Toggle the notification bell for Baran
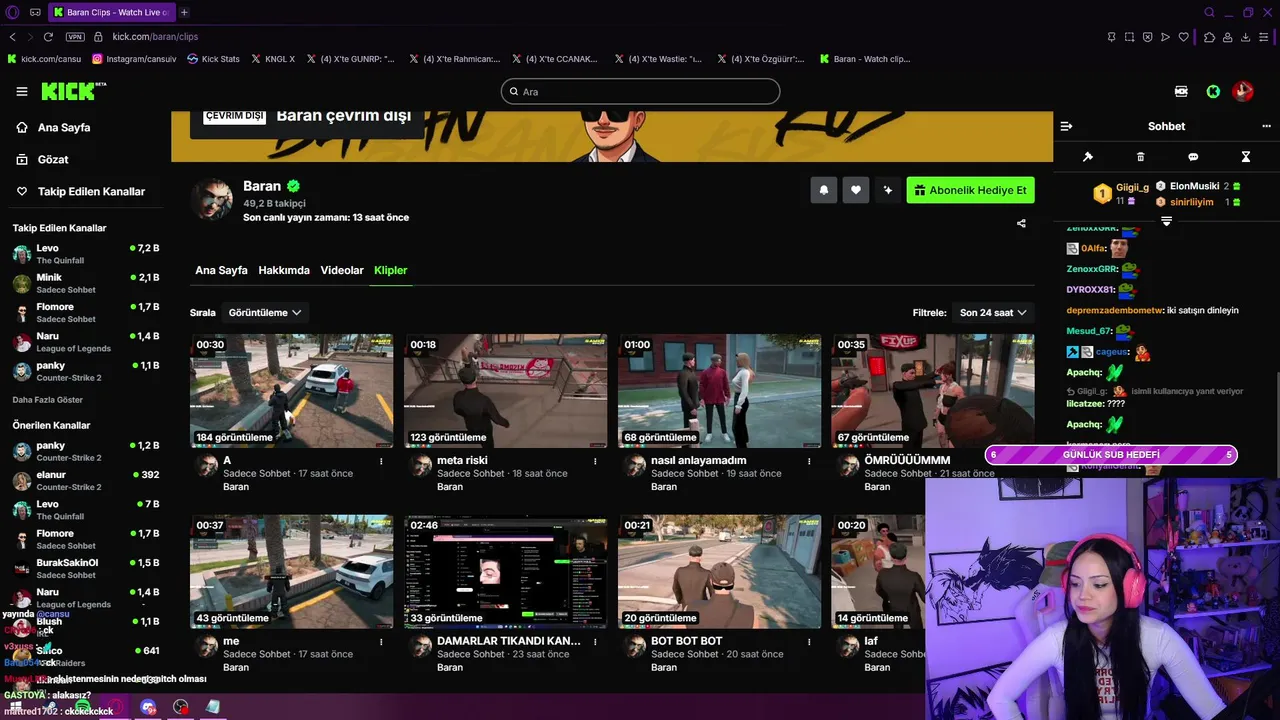The width and height of the screenshot is (1280, 720). pos(824,190)
